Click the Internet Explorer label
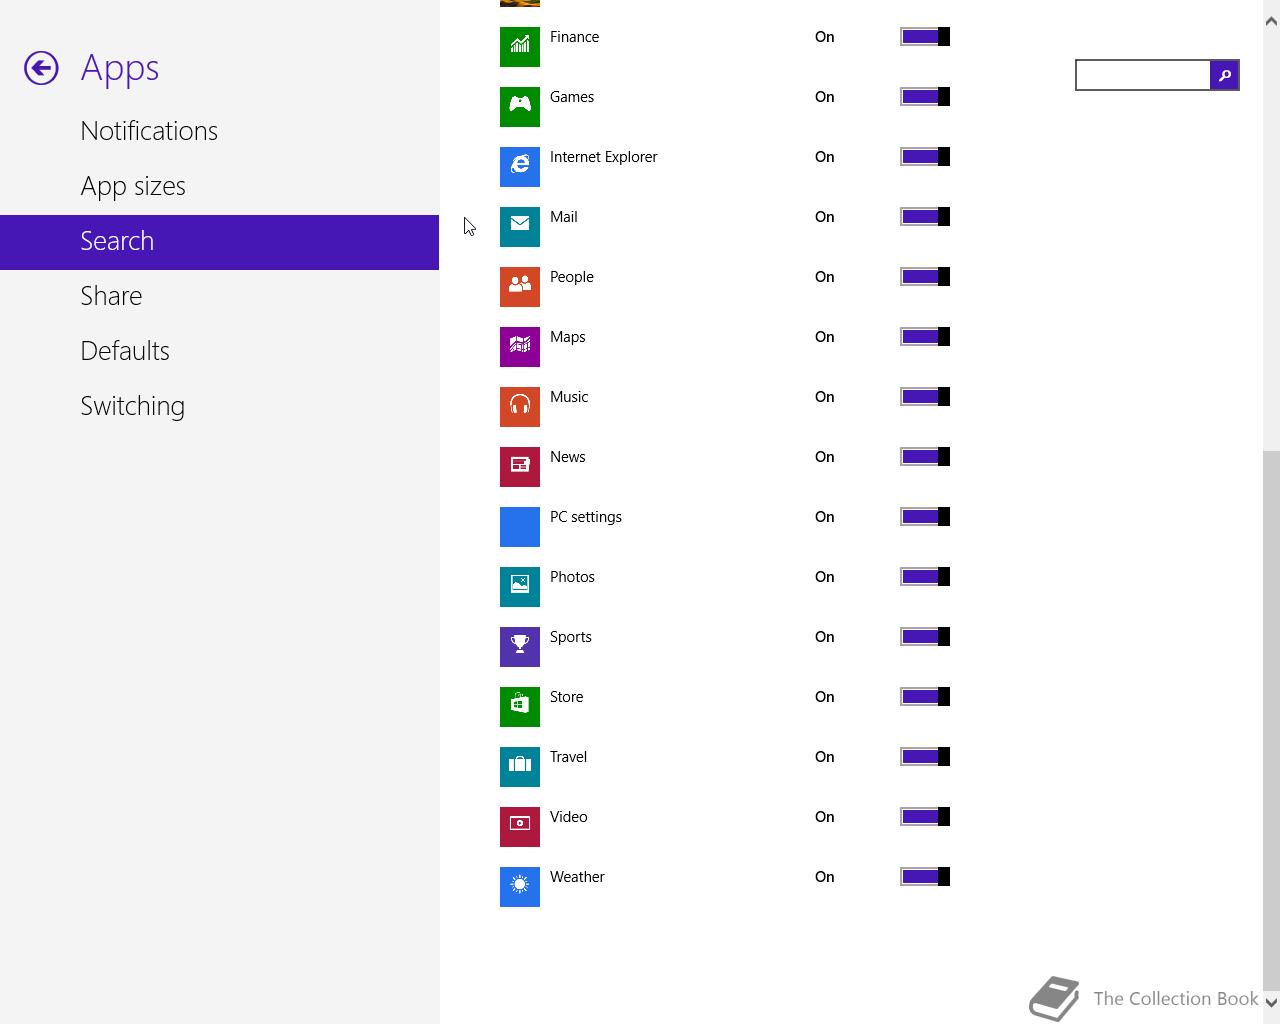 [x=603, y=157]
